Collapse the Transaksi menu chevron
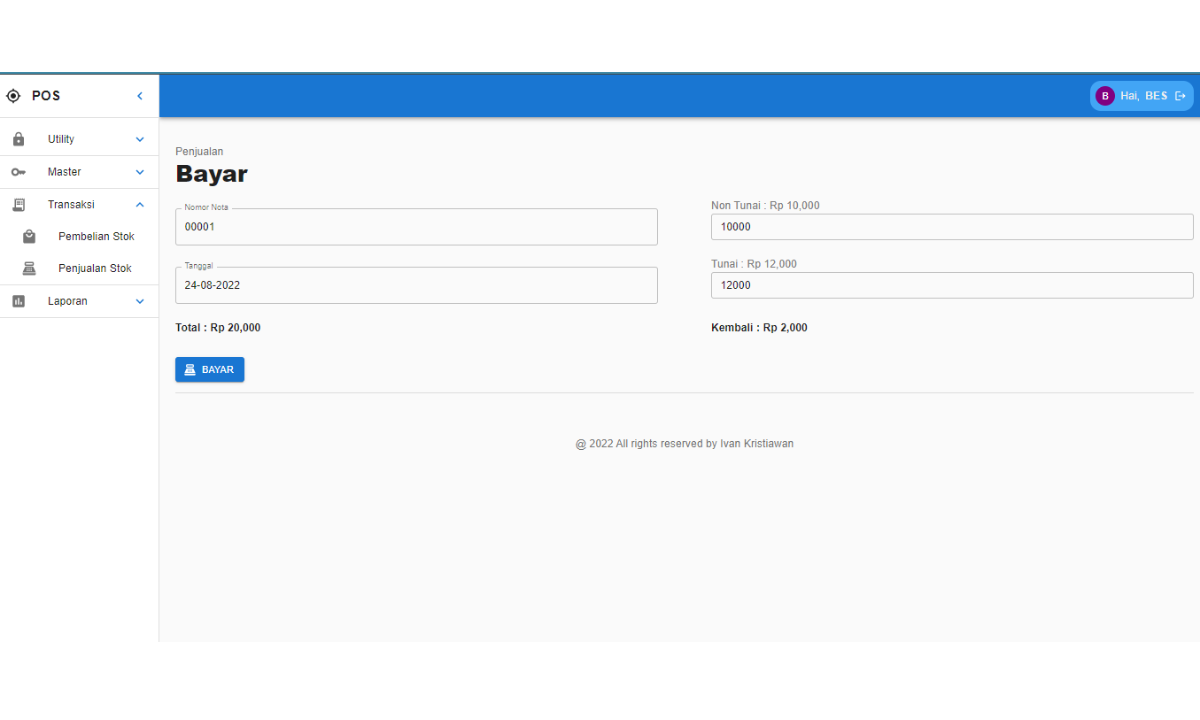 click(x=140, y=204)
